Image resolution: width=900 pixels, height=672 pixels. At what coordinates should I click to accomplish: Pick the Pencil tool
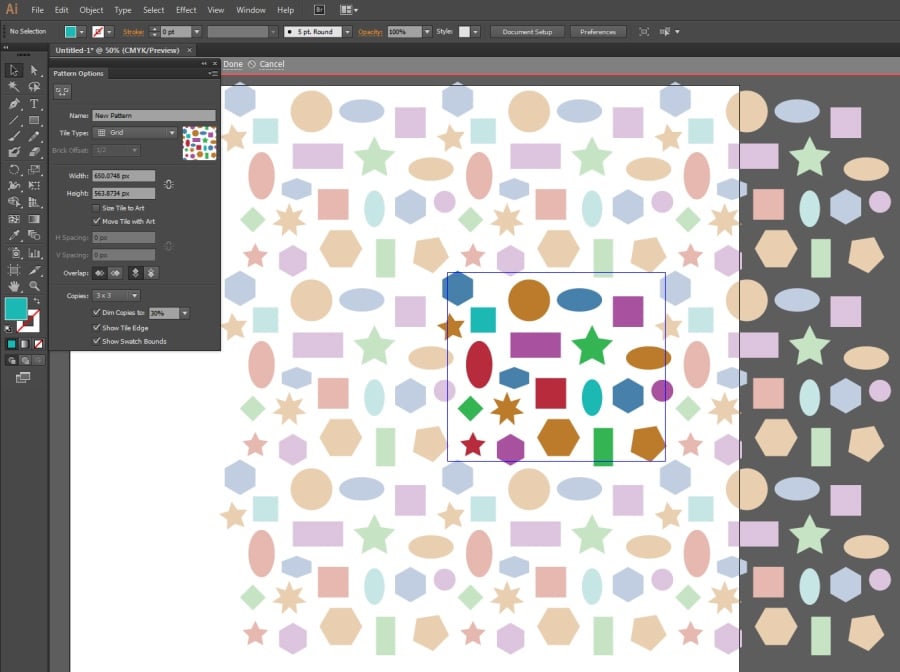pyautogui.click(x=34, y=137)
